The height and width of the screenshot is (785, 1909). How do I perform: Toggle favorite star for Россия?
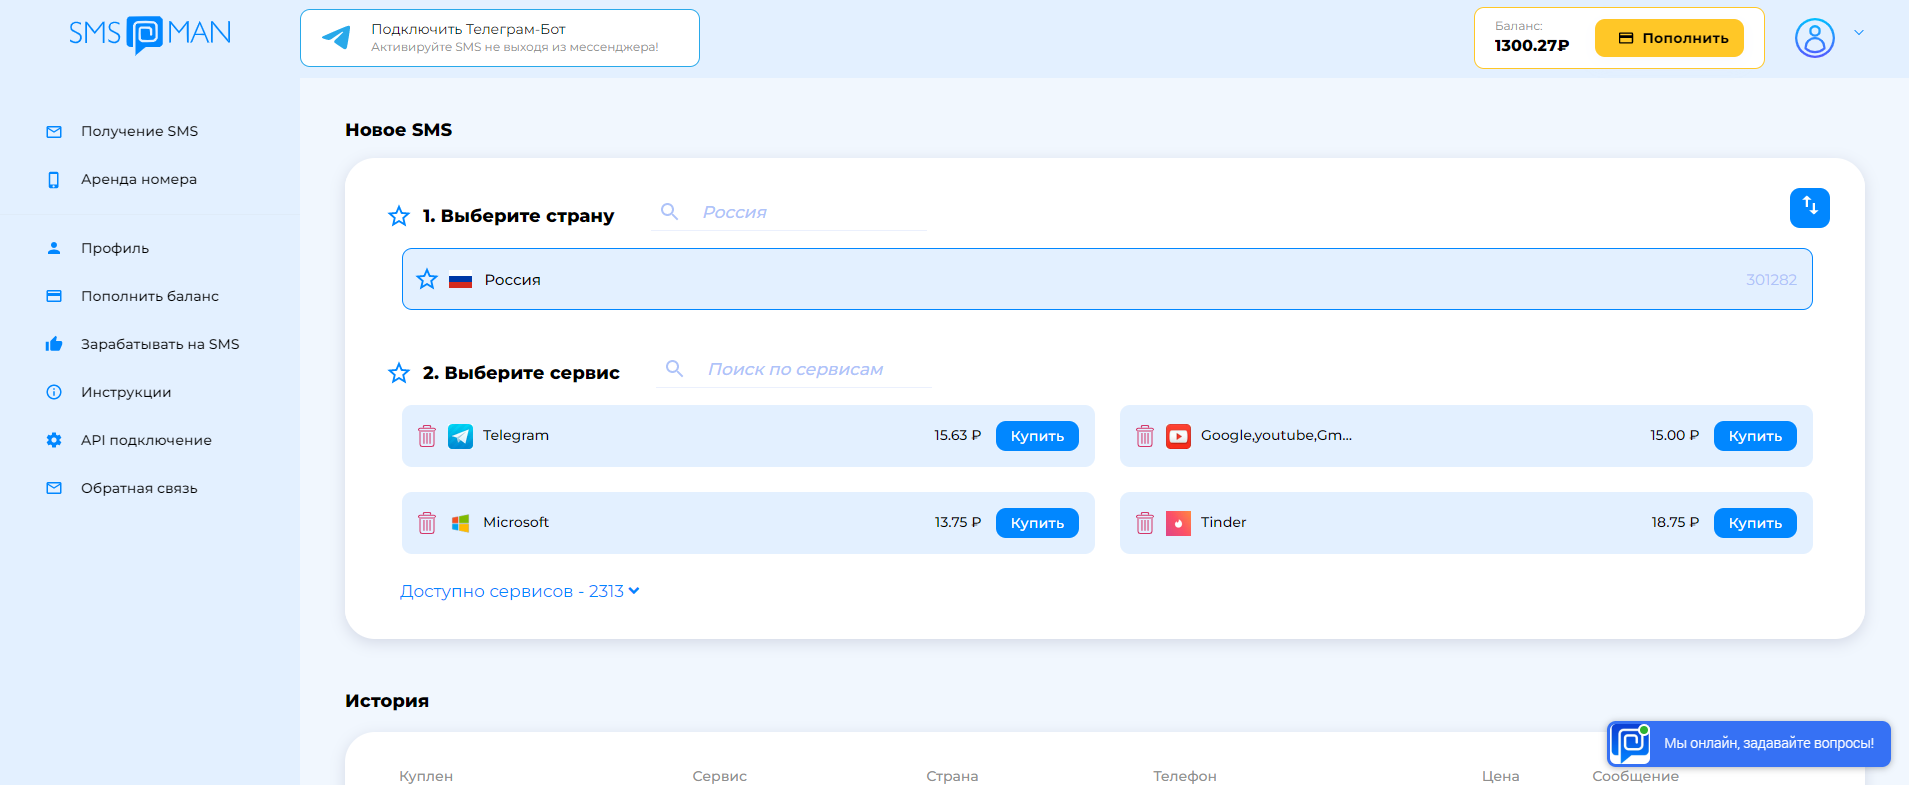tap(427, 279)
